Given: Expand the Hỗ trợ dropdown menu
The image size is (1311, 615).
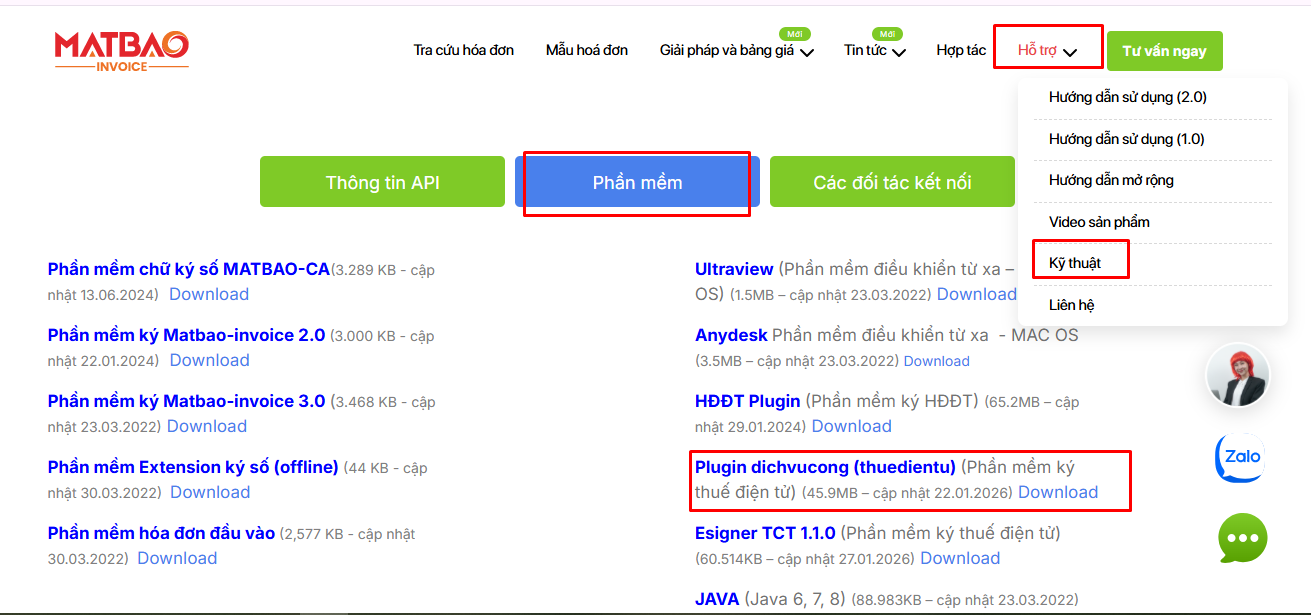Looking at the screenshot, I should (1046, 50).
